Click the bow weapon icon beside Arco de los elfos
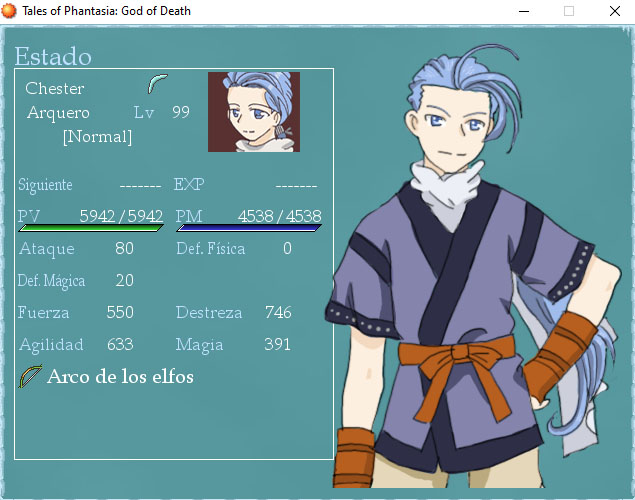The width and height of the screenshot is (635, 500). click(30, 376)
